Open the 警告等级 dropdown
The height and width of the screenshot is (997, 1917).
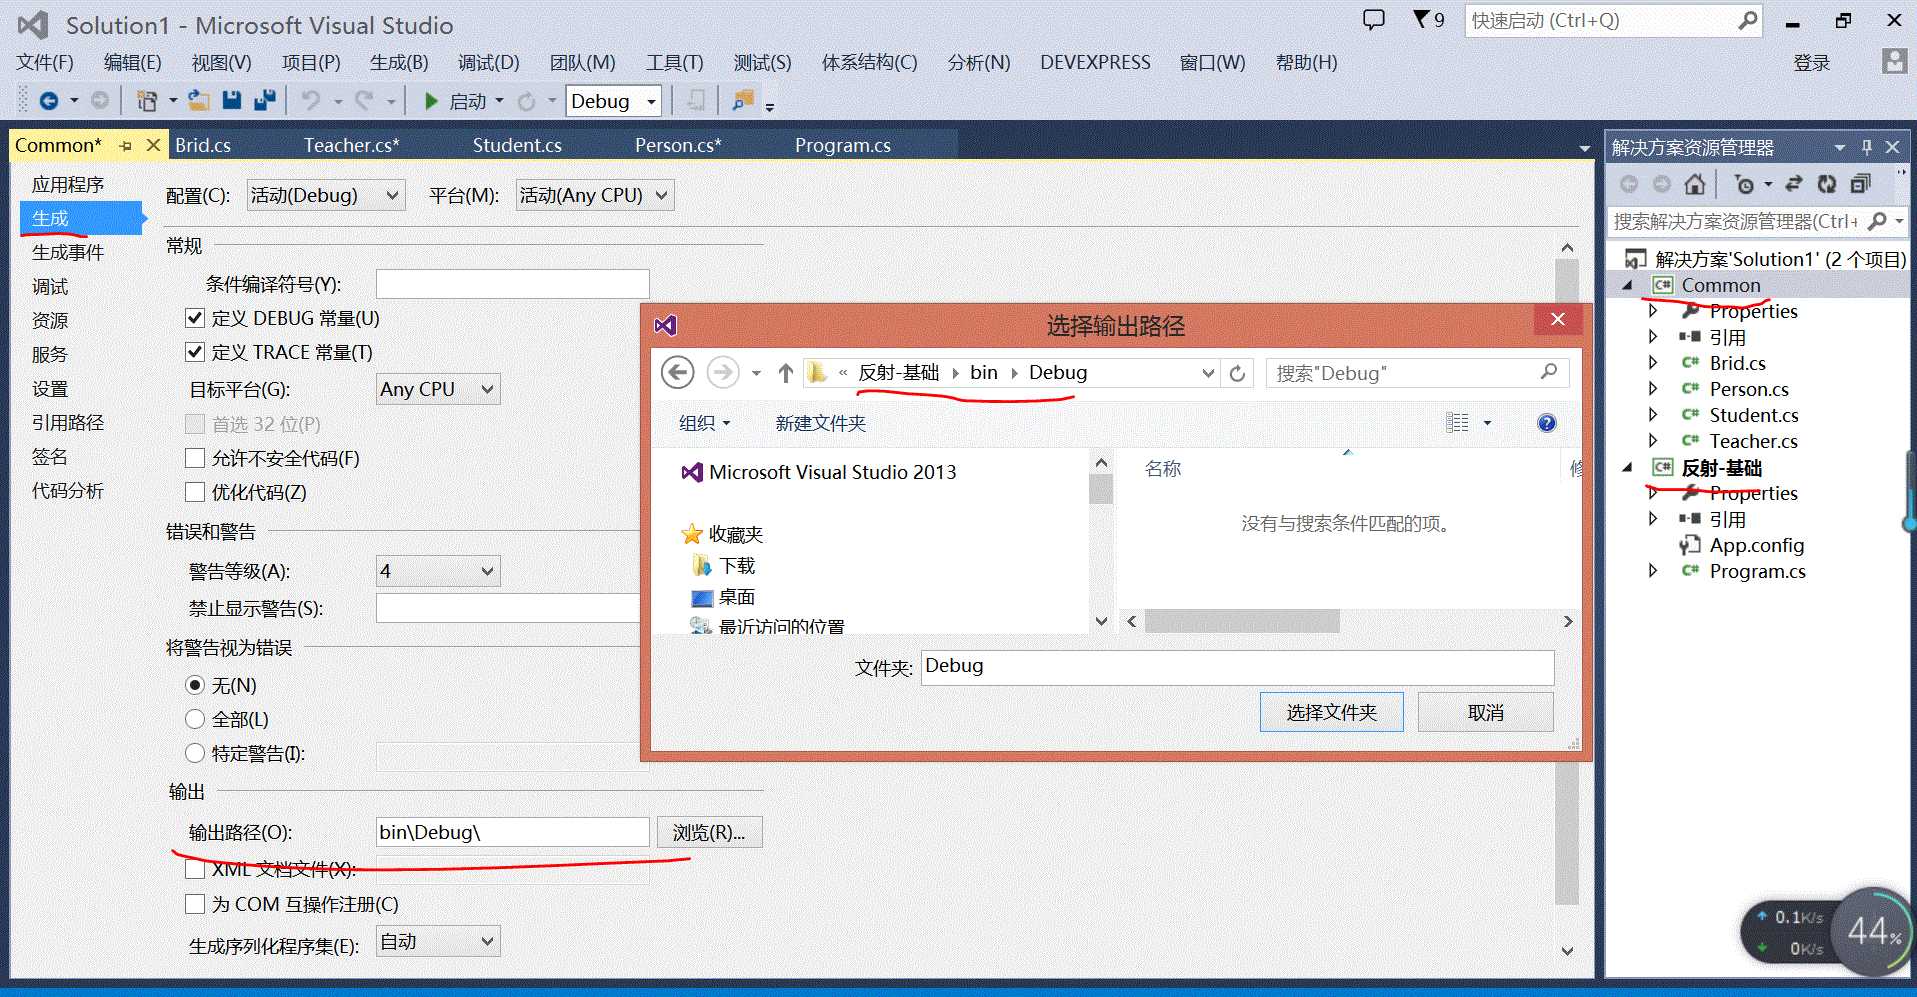pyautogui.click(x=438, y=571)
